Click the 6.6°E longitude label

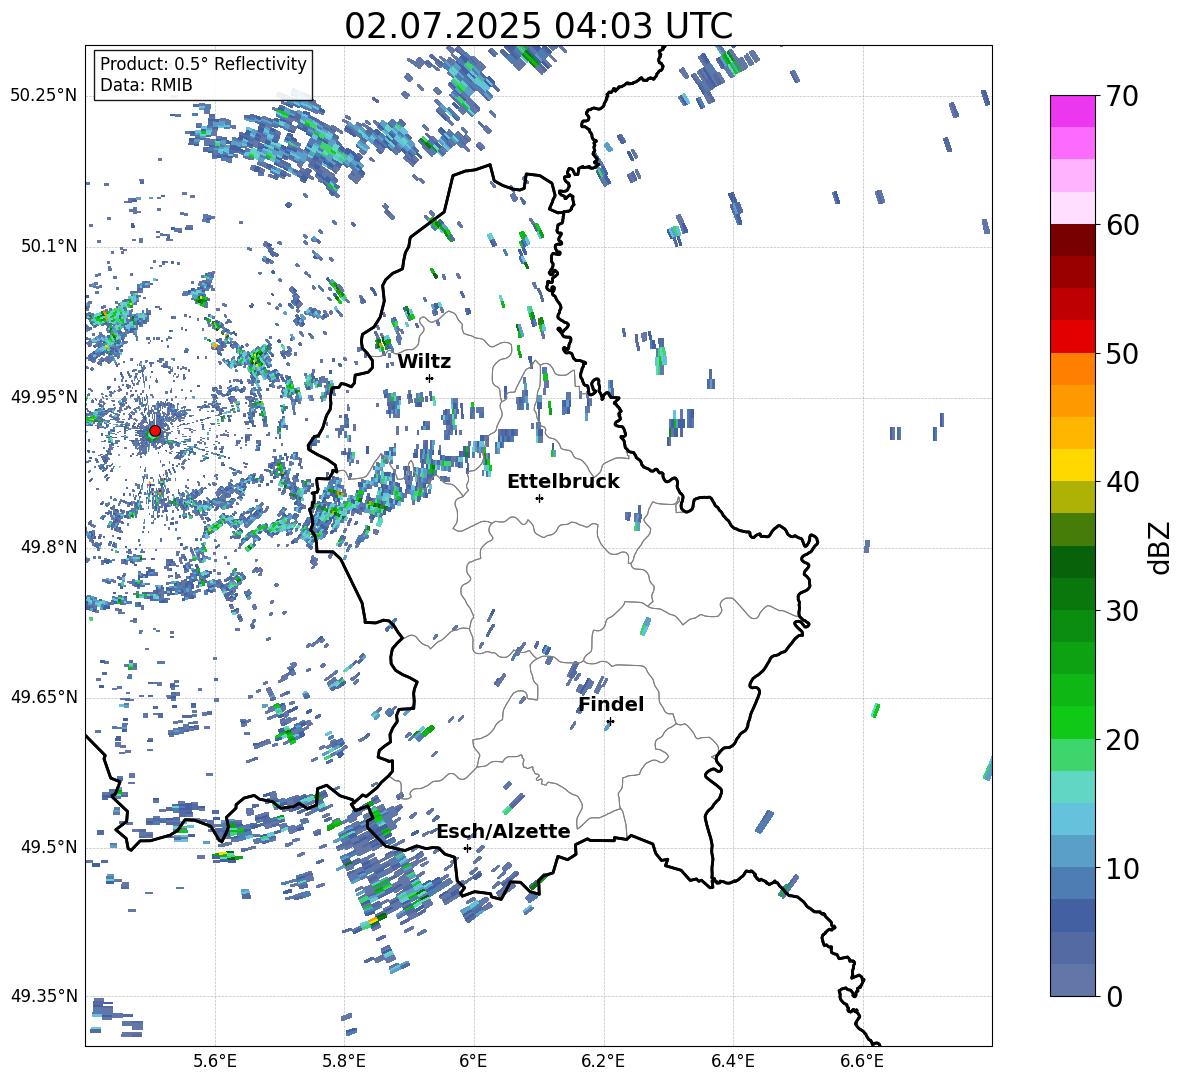point(862,1061)
